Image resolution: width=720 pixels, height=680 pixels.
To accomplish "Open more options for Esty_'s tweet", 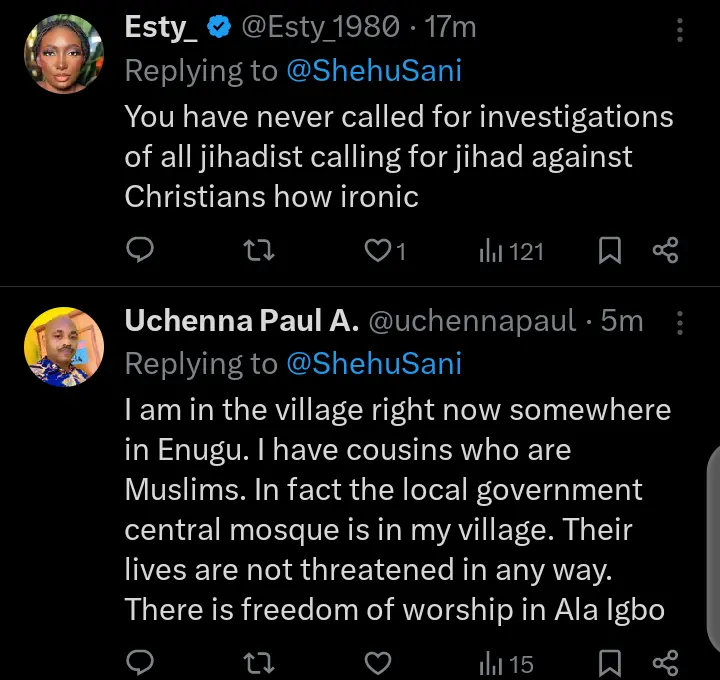I will point(681,30).
